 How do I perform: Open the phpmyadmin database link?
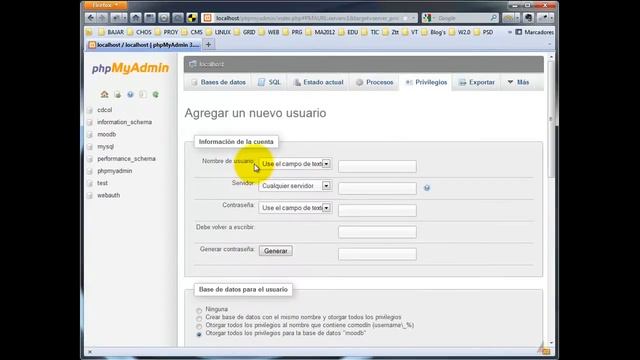pos(114,171)
